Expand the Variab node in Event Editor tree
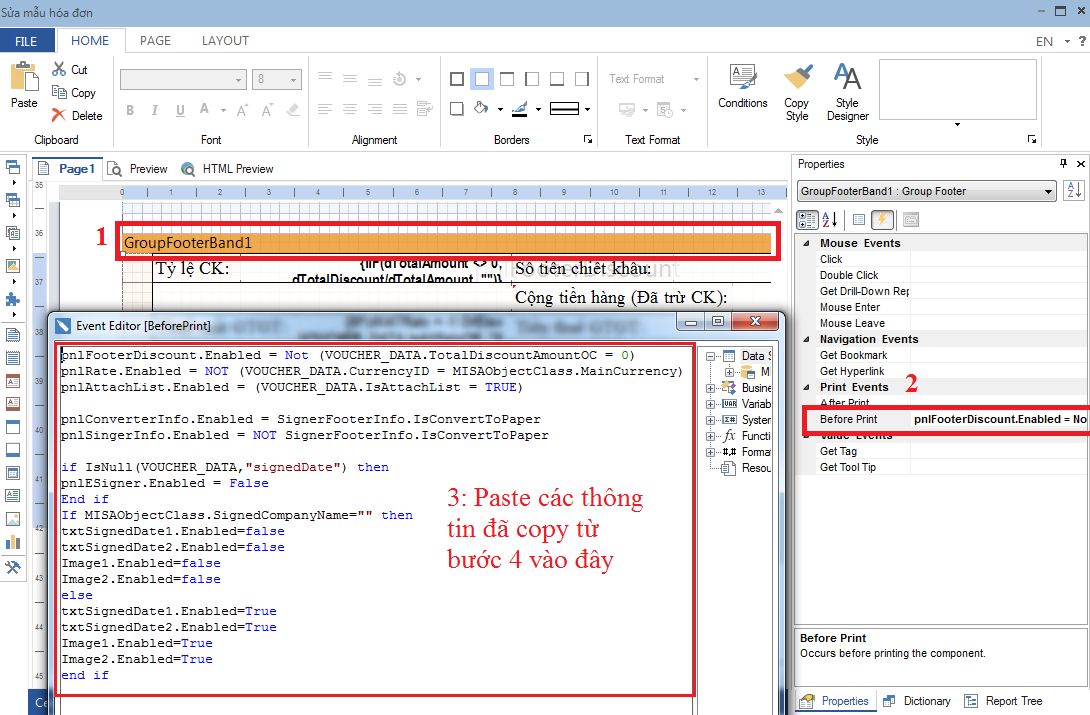The width and height of the screenshot is (1090, 715). click(x=710, y=404)
